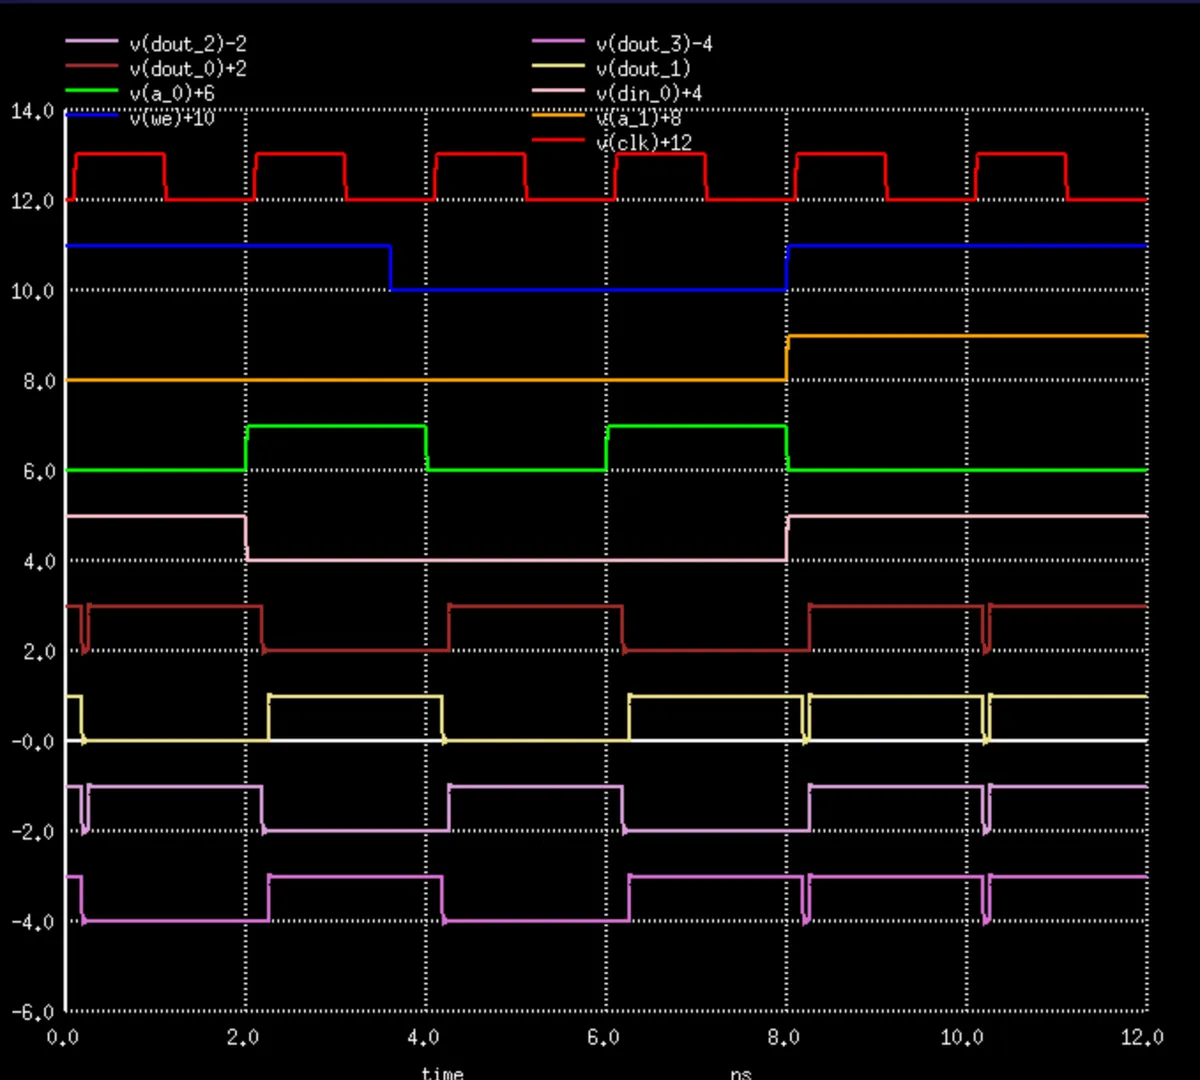Click the 12.0 x-axis tick label
This screenshot has height=1080, width=1200.
(x=1141, y=1037)
